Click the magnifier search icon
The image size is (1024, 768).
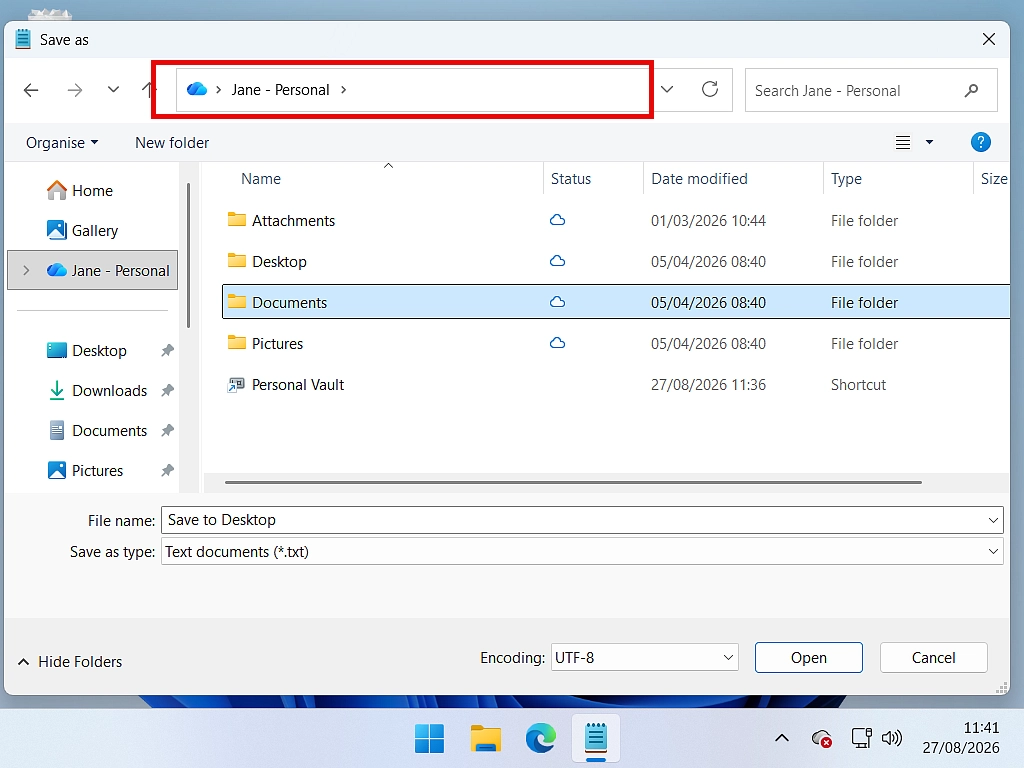971,90
